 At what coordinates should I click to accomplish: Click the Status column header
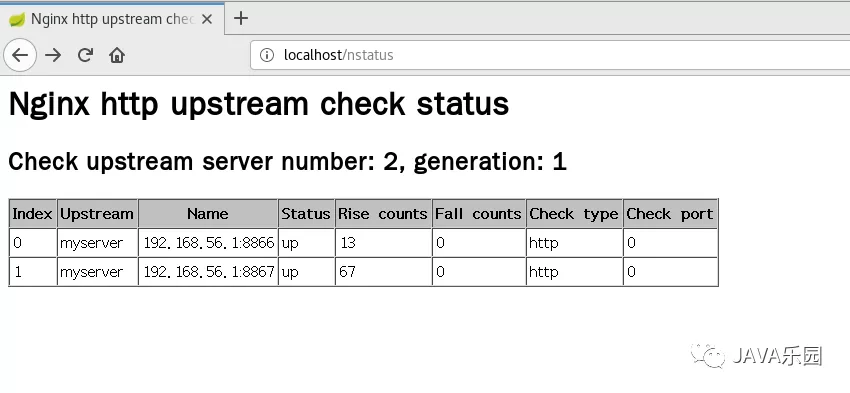306,214
